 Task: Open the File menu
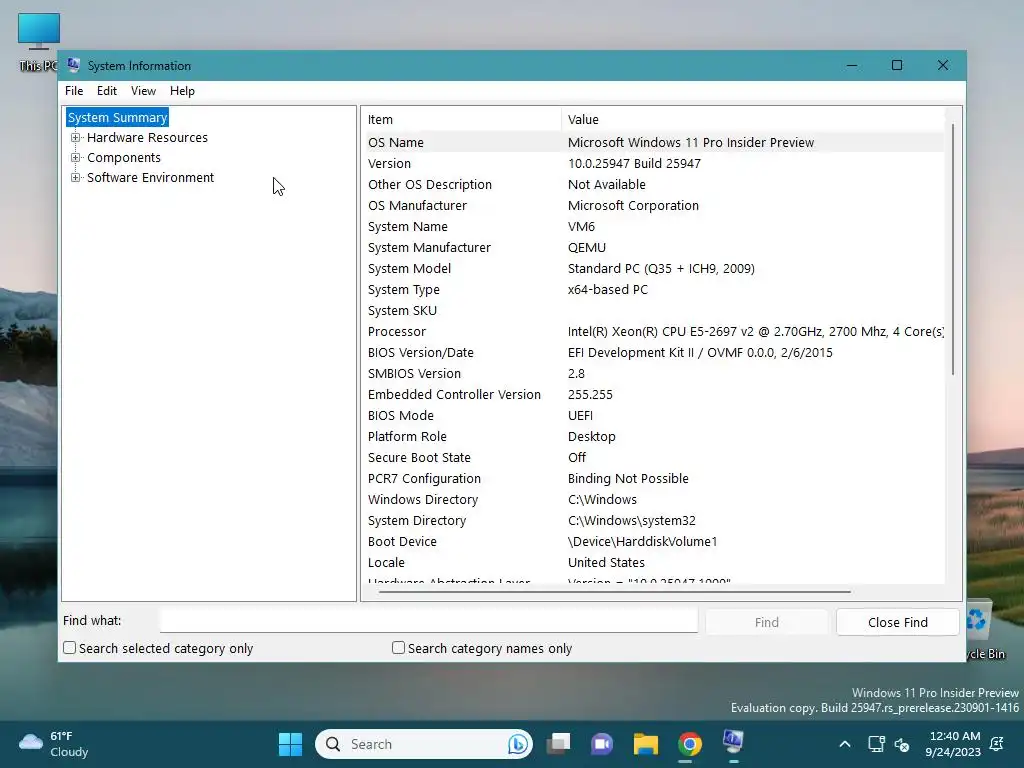pyautogui.click(x=74, y=91)
